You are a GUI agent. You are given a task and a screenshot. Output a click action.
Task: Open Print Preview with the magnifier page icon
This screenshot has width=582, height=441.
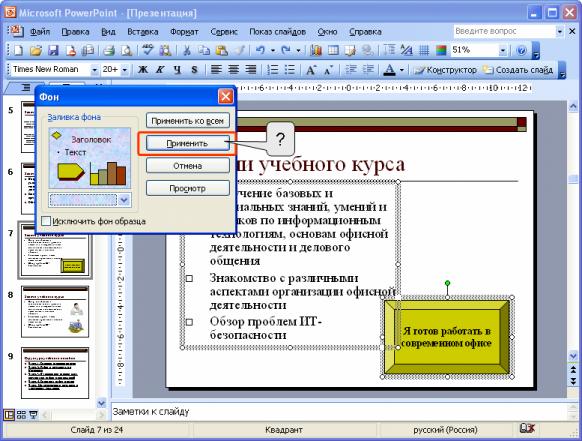[x=127, y=50]
